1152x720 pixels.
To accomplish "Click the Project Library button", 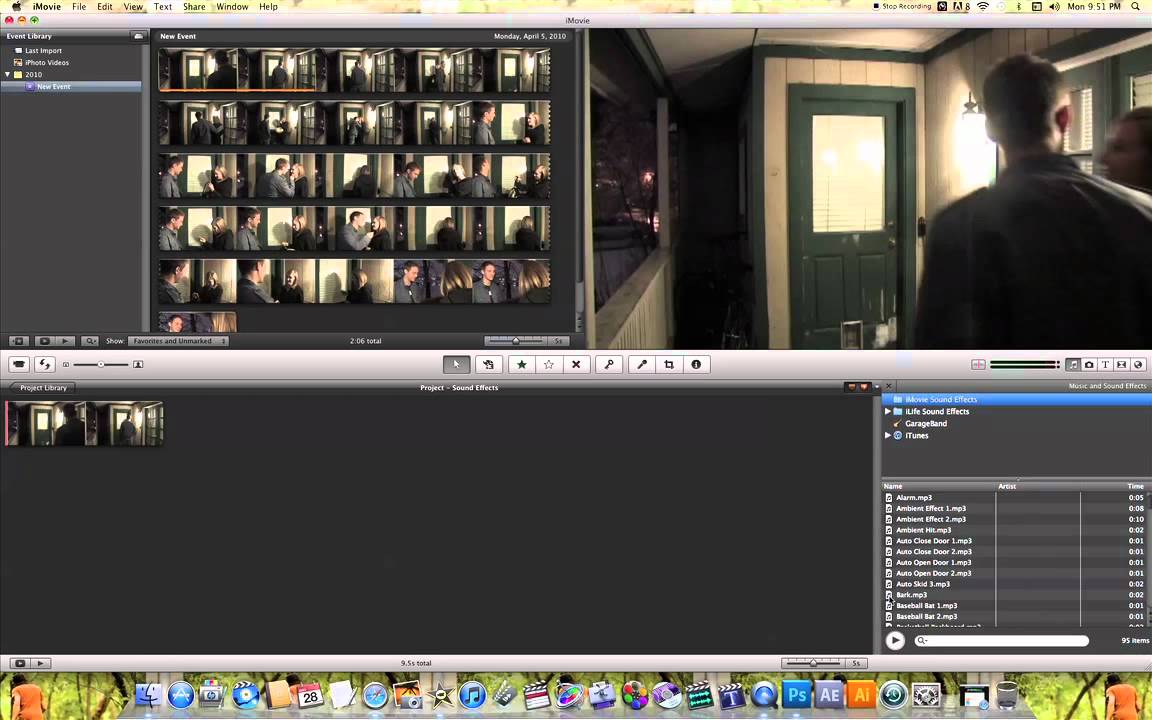I will (x=43, y=387).
